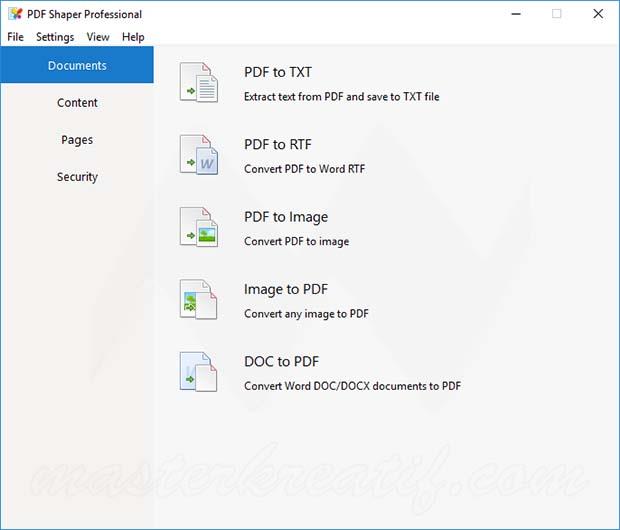The width and height of the screenshot is (620, 530).
Task: Open the View menu
Action: 98,37
